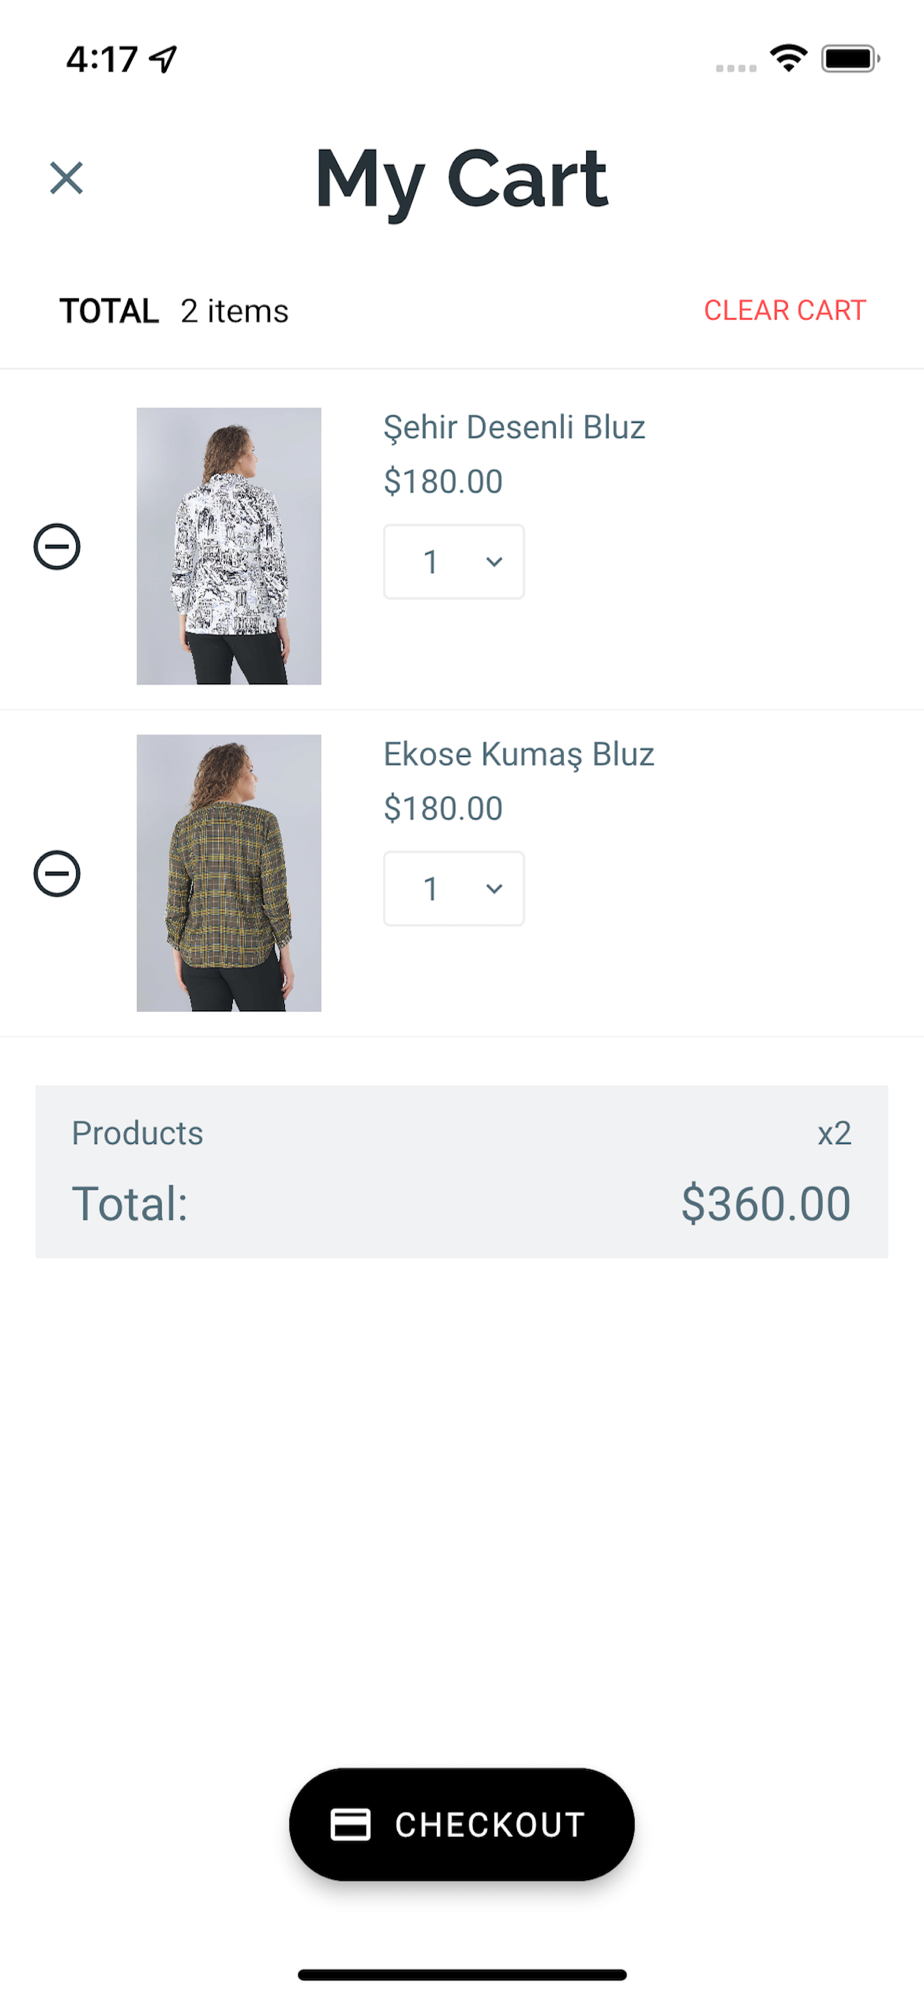Close the My Cart screen with X
This screenshot has height=2000, width=924.
pos(66,178)
